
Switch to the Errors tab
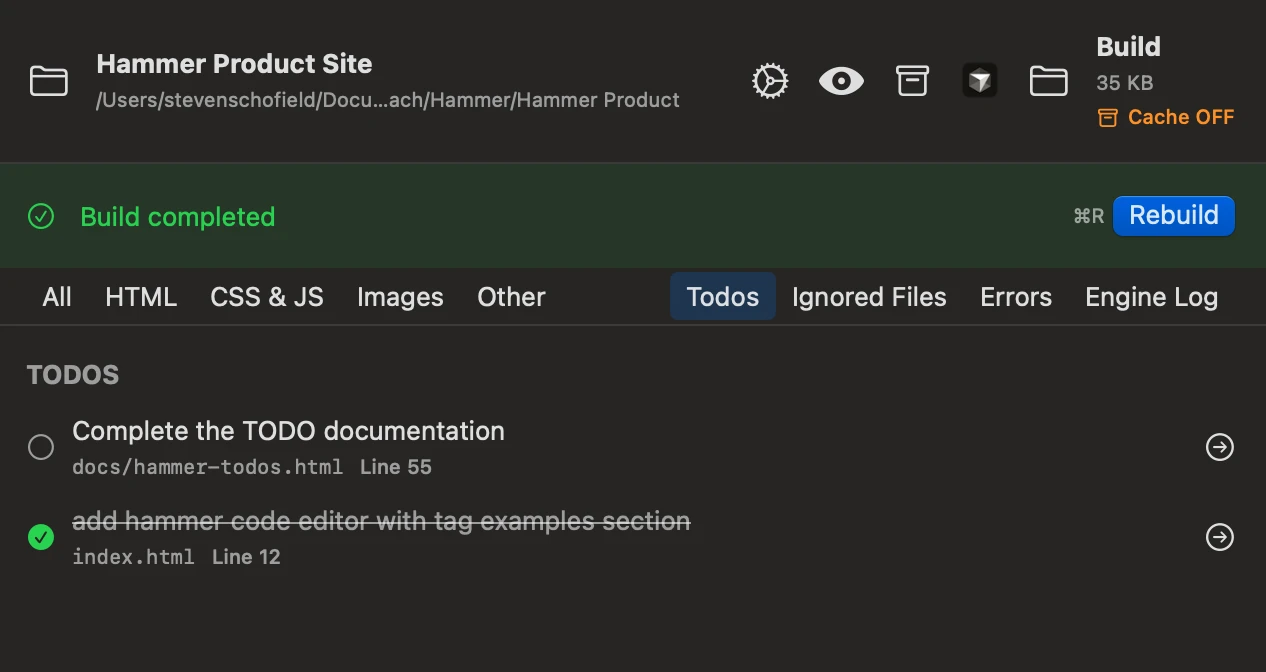click(x=1015, y=296)
